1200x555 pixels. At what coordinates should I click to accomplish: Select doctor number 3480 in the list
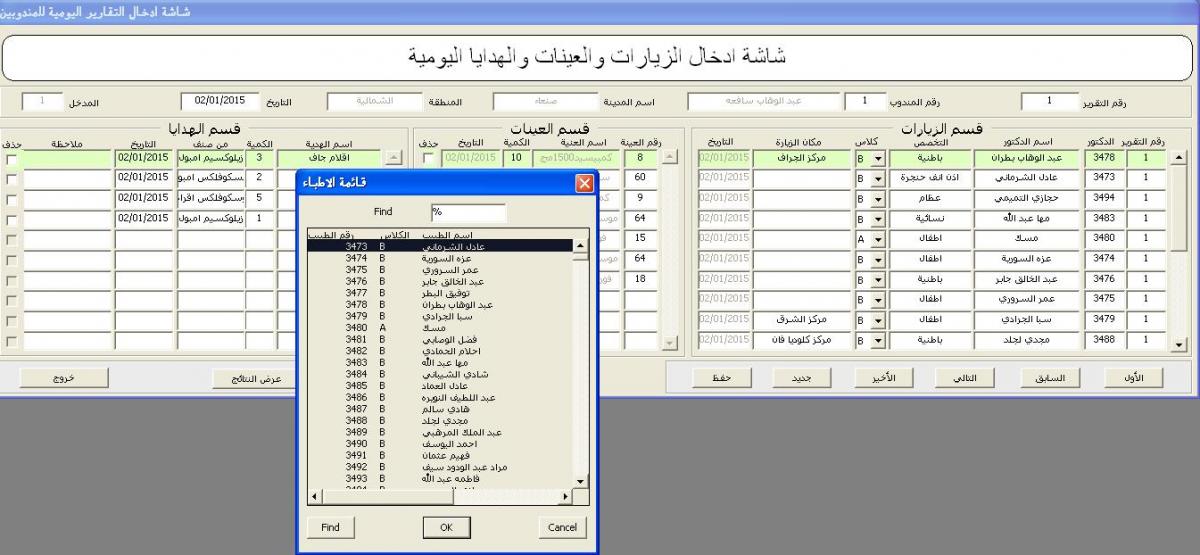point(440,327)
